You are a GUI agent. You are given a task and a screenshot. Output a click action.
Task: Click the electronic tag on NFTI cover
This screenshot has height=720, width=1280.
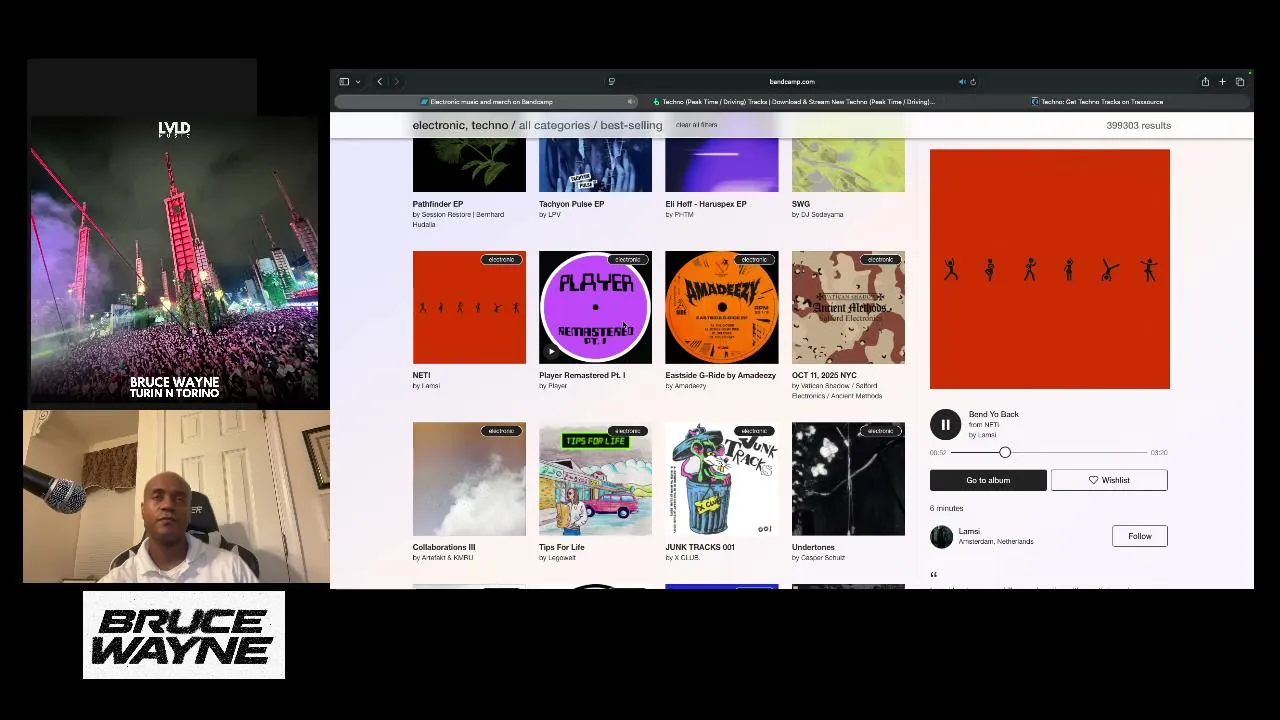(x=501, y=260)
